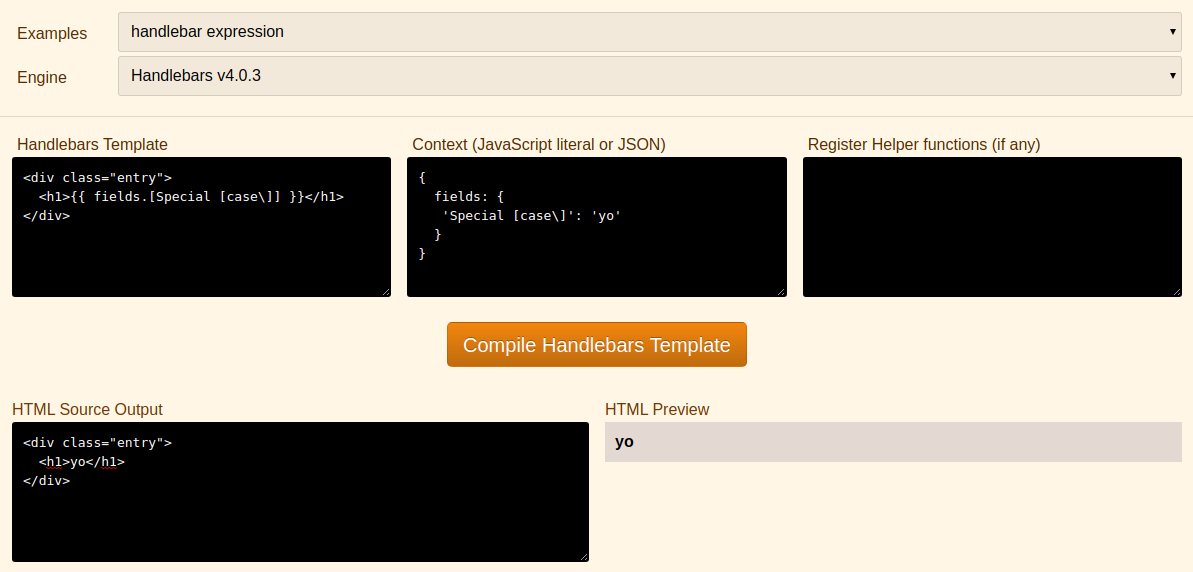Click the 'fields: {' line in Context
Screen dimensions: 1193x572
coord(469,197)
